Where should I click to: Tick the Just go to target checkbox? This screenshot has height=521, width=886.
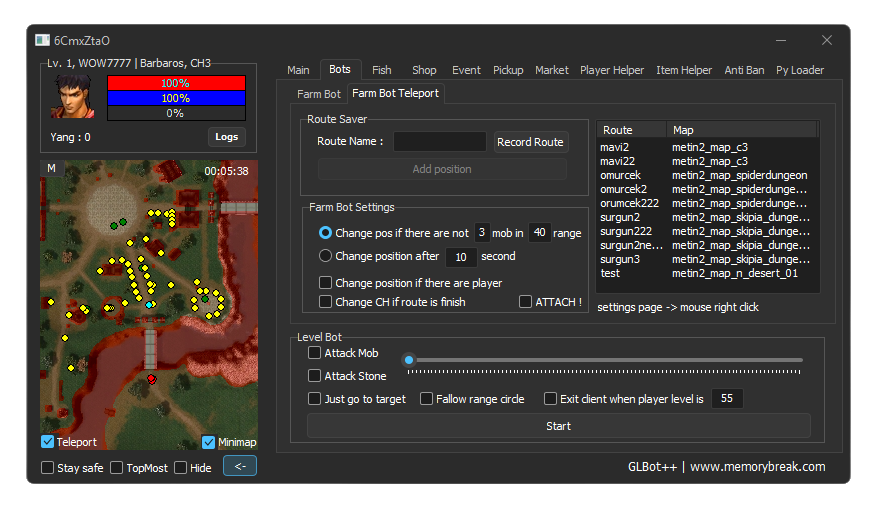click(314, 399)
